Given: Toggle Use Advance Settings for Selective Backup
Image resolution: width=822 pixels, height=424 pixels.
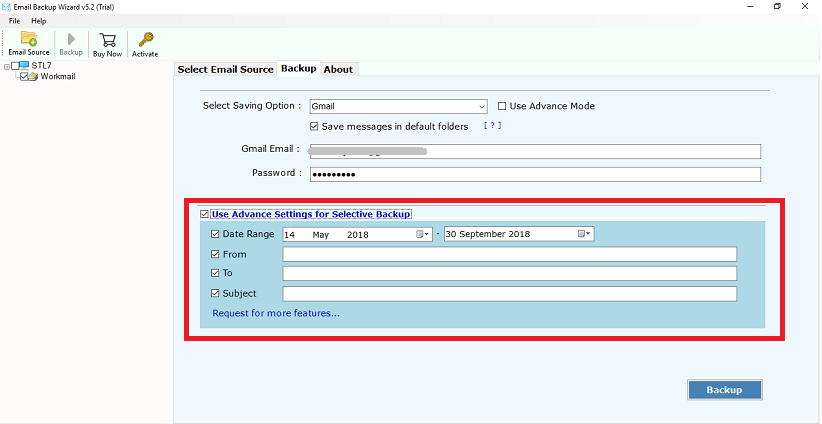Looking at the screenshot, I should (x=204, y=214).
